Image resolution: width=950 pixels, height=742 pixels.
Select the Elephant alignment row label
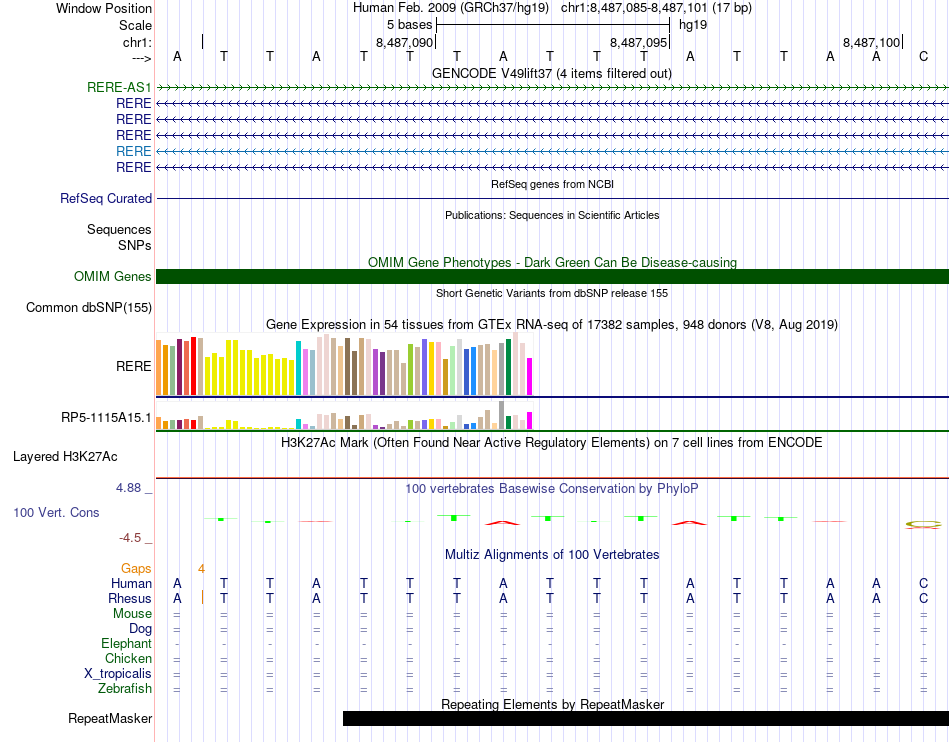coord(126,643)
